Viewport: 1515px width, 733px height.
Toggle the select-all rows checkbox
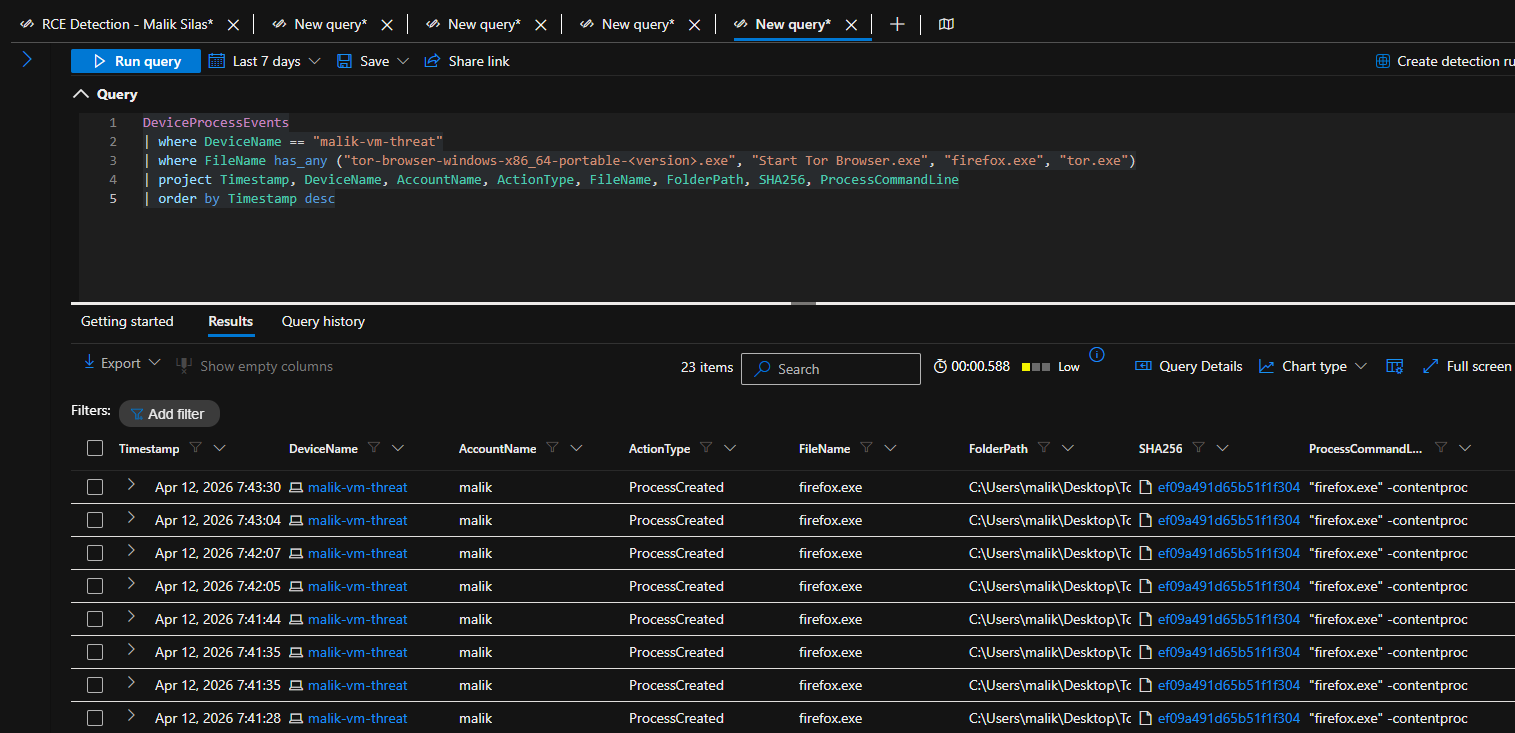pos(95,449)
